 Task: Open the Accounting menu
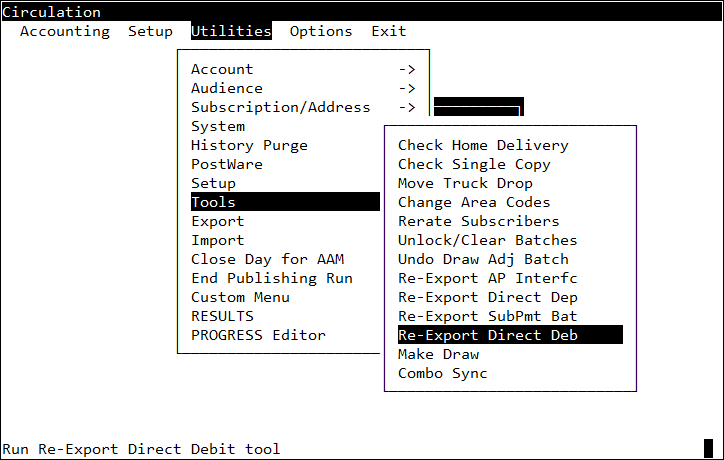65,31
